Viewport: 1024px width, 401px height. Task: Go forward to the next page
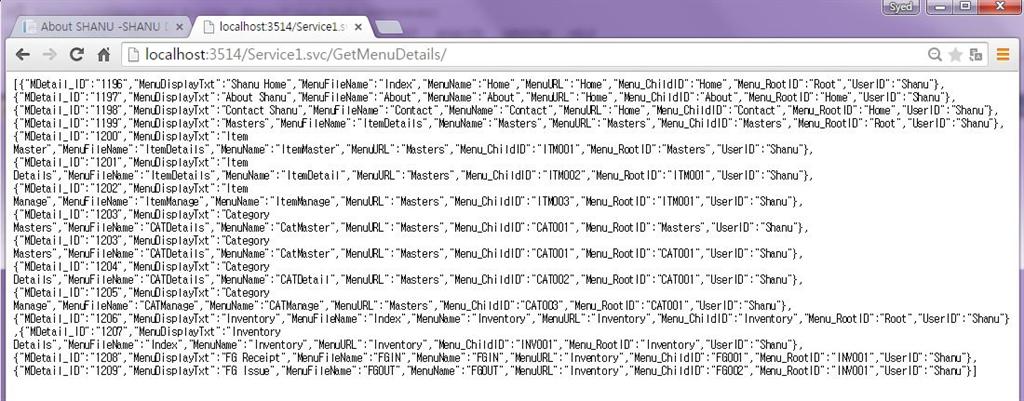tap(49, 55)
